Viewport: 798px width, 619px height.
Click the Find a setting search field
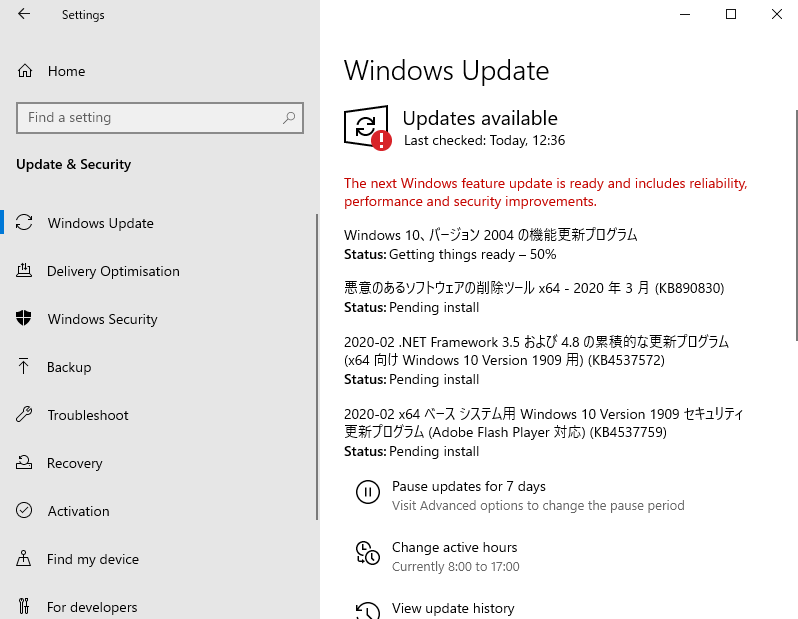160,118
